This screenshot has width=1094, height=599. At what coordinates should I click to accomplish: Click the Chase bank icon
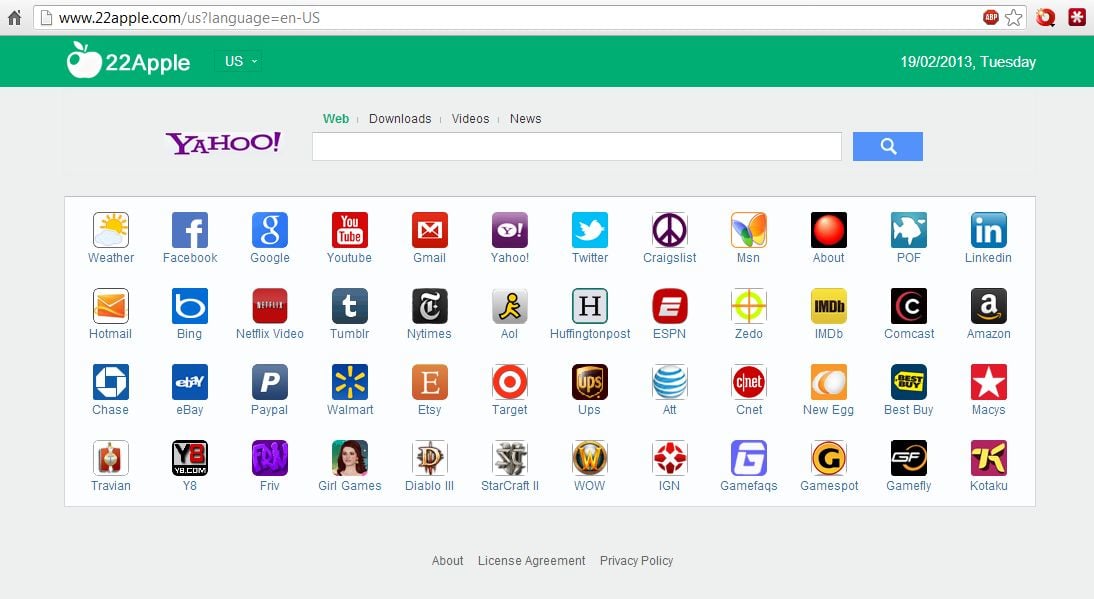[110, 382]
